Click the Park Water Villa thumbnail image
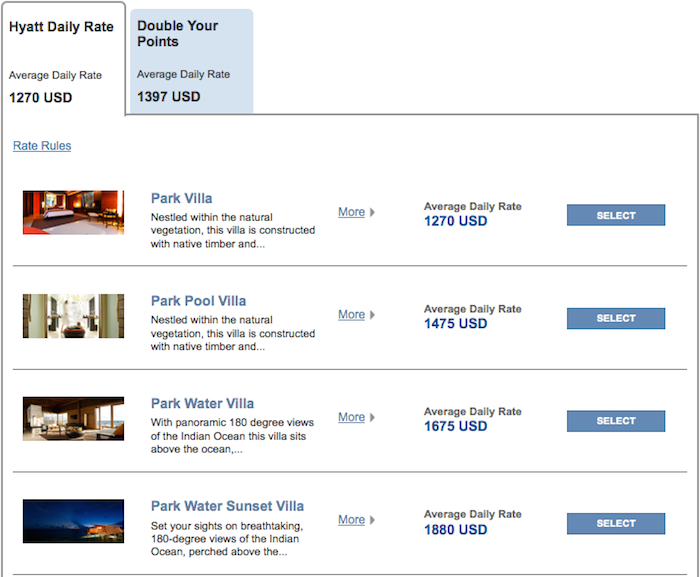The height and width of the screenshot is (577, 700). click(x=73, y=419)
